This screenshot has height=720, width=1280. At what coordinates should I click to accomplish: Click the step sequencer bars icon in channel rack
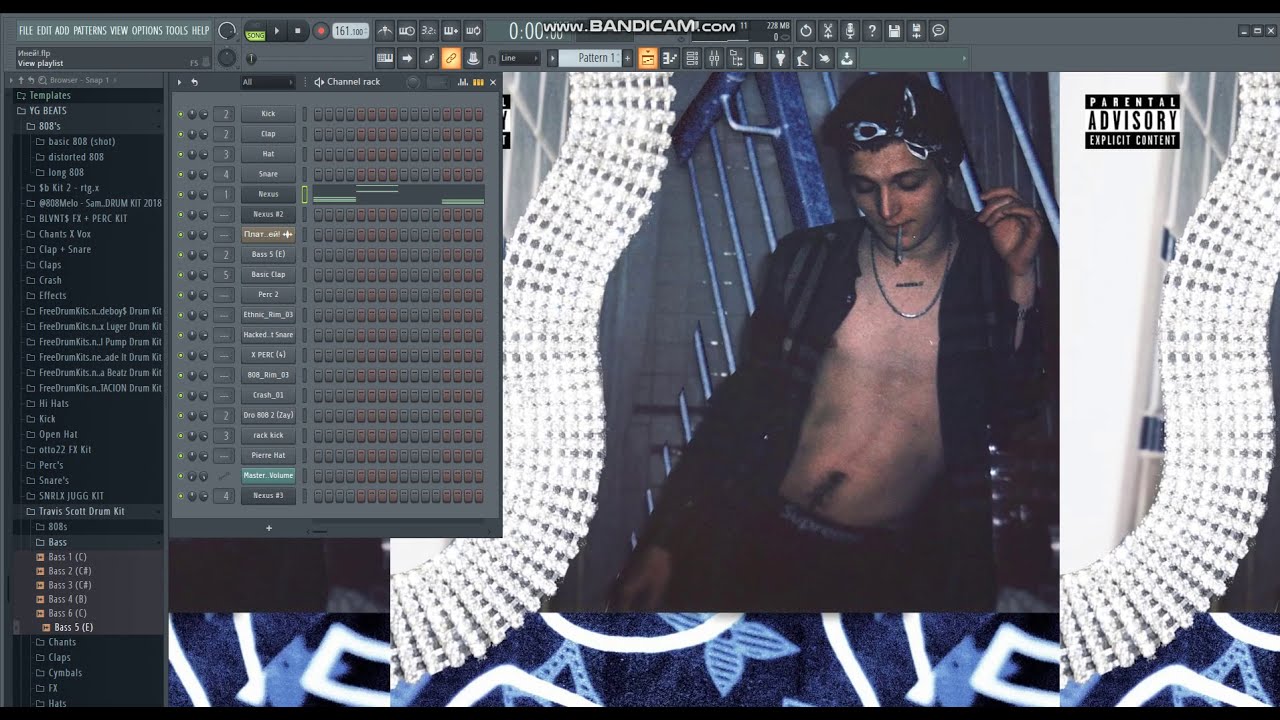point(478,82)
